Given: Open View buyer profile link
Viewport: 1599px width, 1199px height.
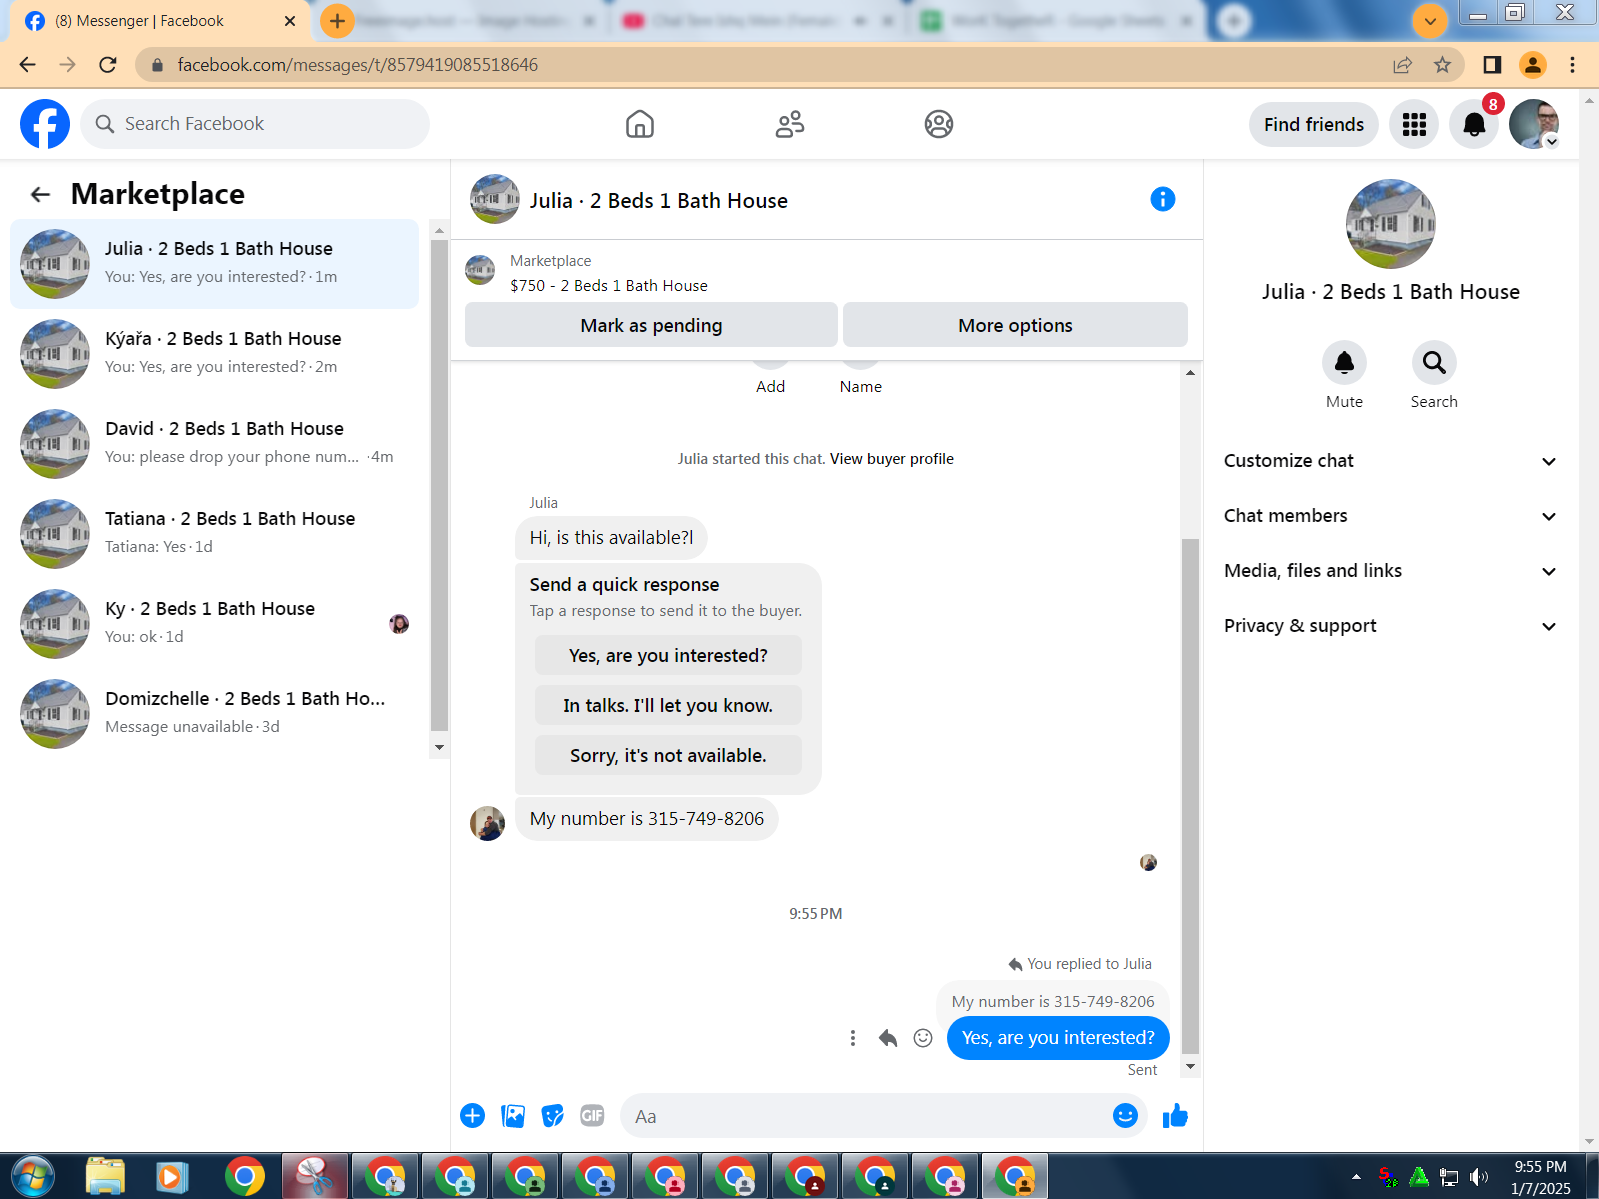Looking at the screenshot, I should pyautogui.click(x=891, y=459).
